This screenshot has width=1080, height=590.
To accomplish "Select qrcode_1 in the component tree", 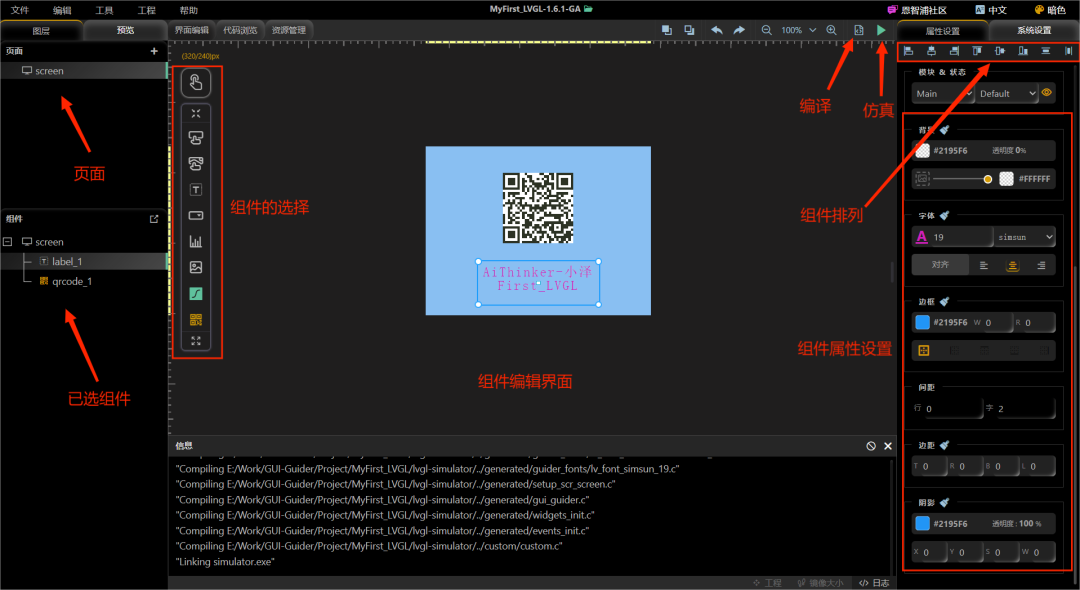I will click(x=70, y=282).
